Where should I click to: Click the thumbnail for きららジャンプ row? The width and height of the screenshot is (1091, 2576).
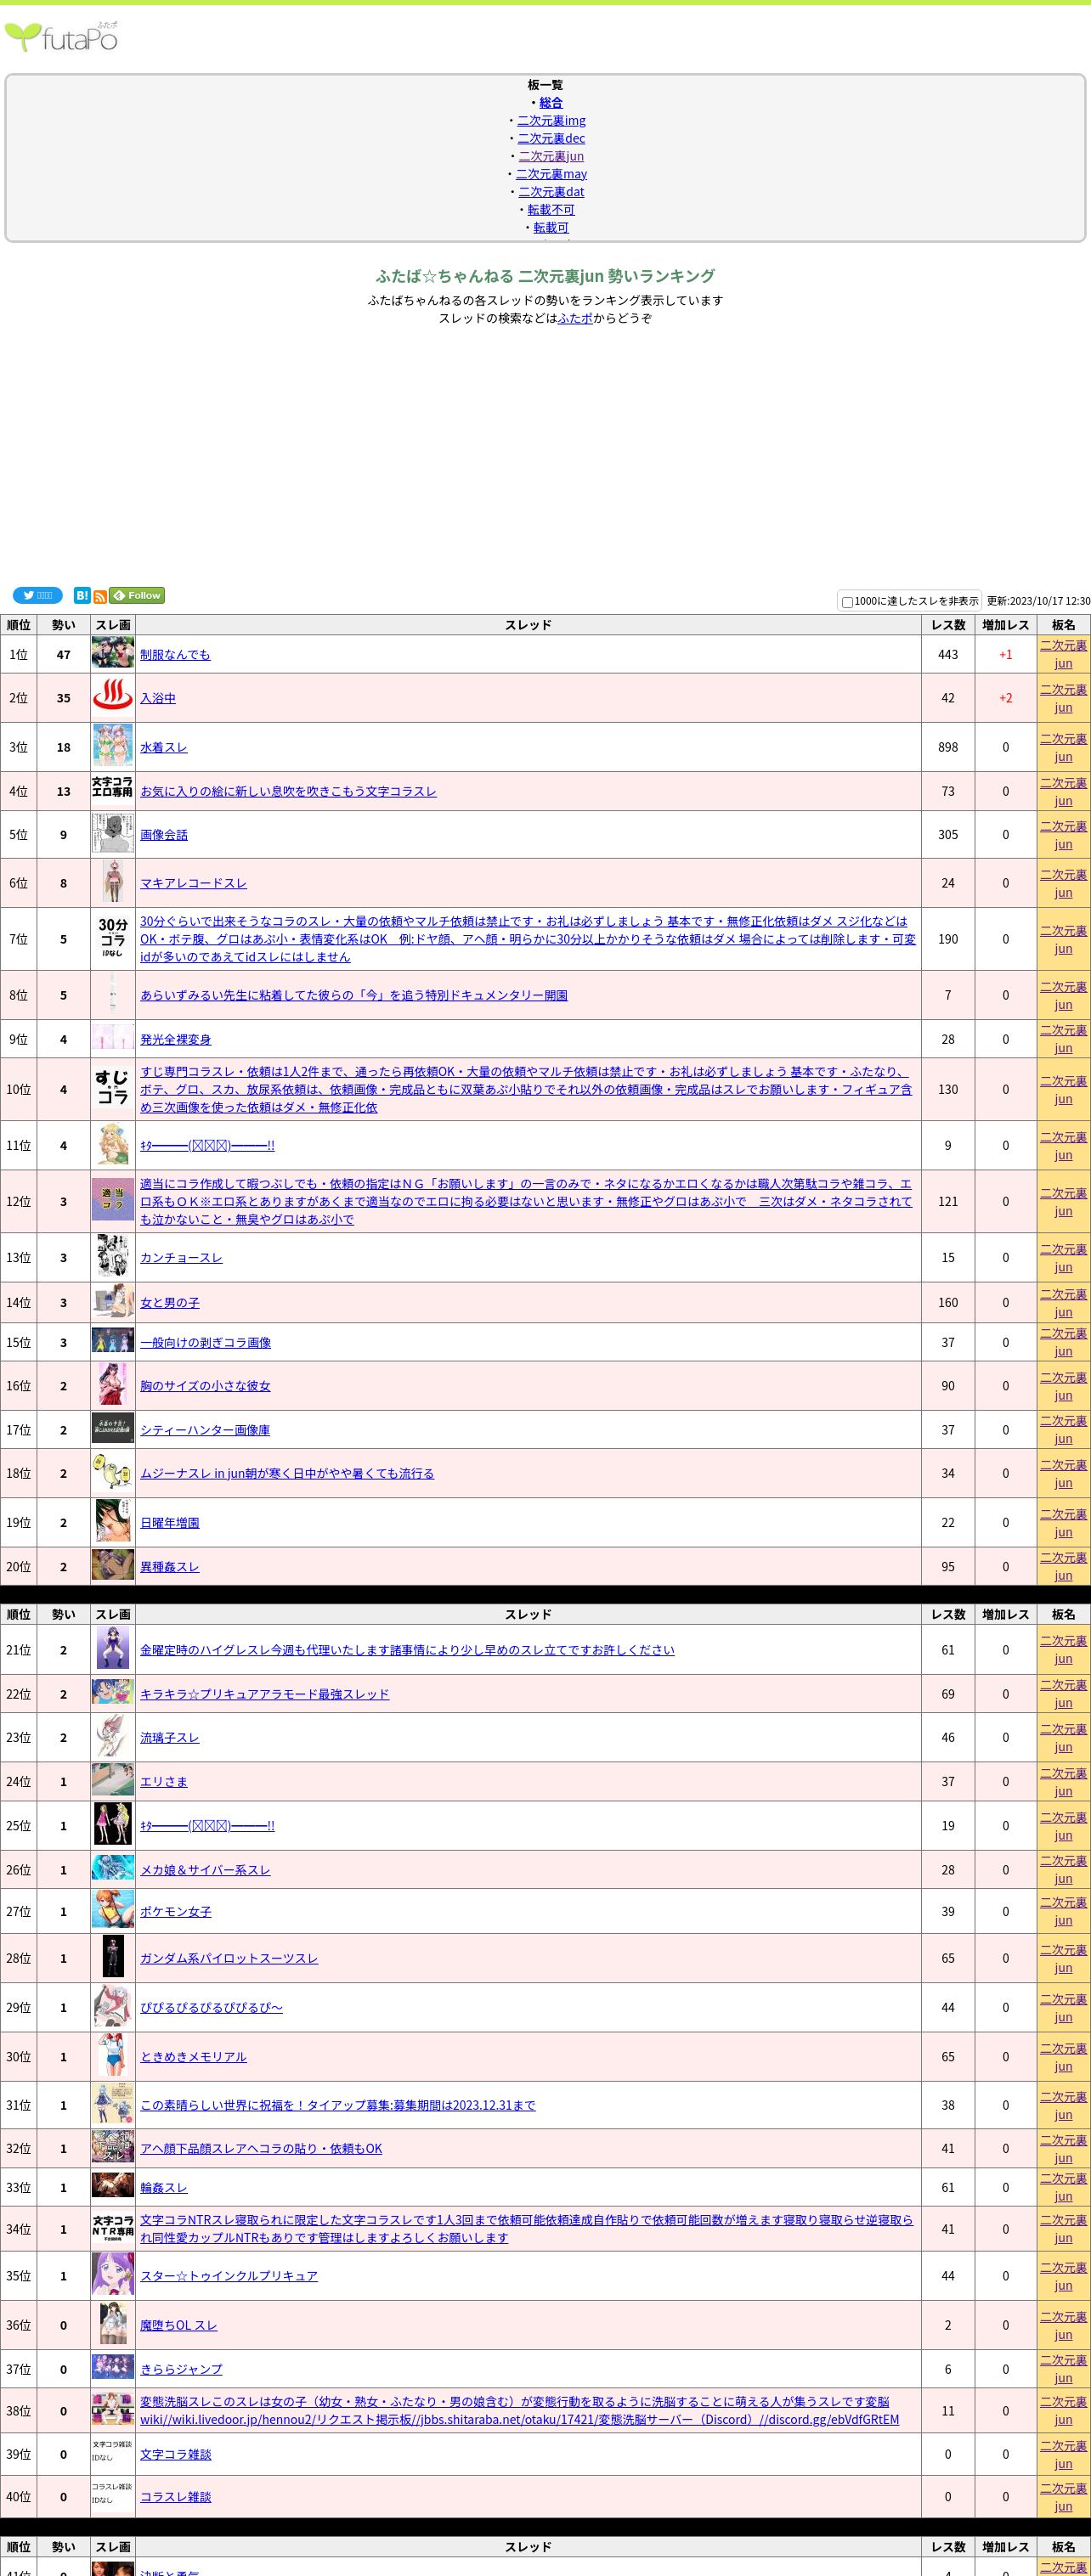coord(113,2366)
